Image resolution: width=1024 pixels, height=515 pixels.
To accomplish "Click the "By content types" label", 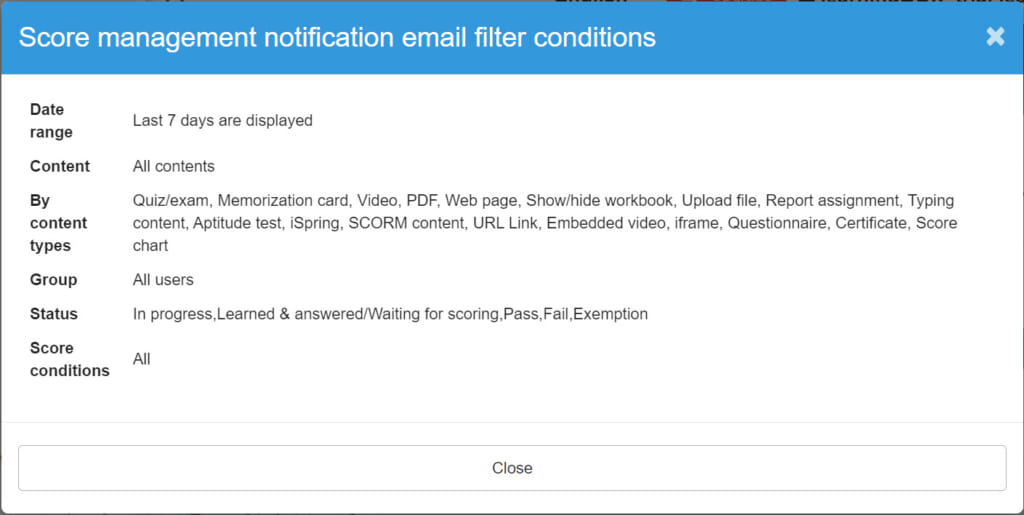I will [x=58, y=223].
